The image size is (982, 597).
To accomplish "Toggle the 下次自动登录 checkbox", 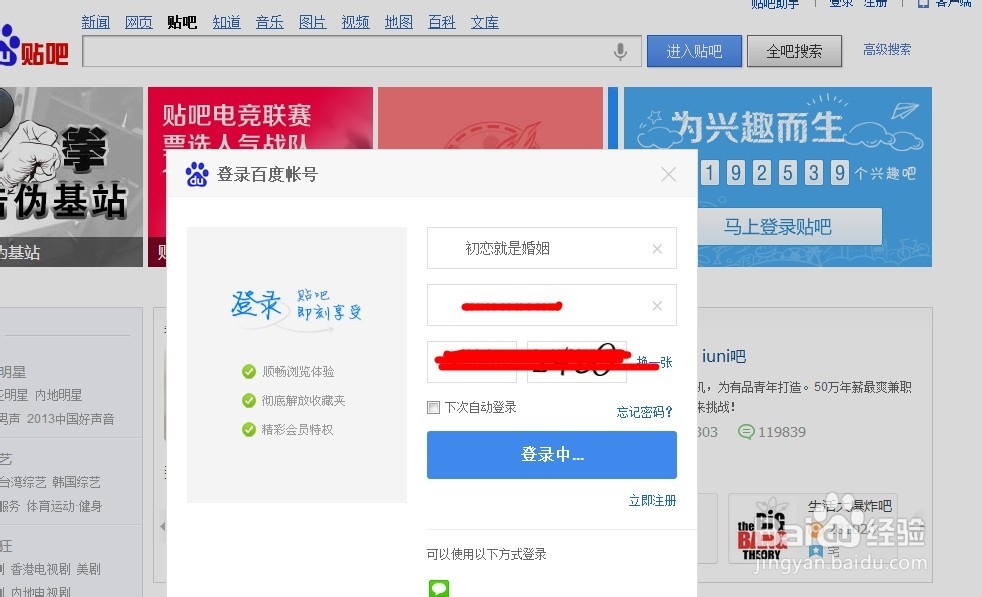I will (x=433, y=407).
